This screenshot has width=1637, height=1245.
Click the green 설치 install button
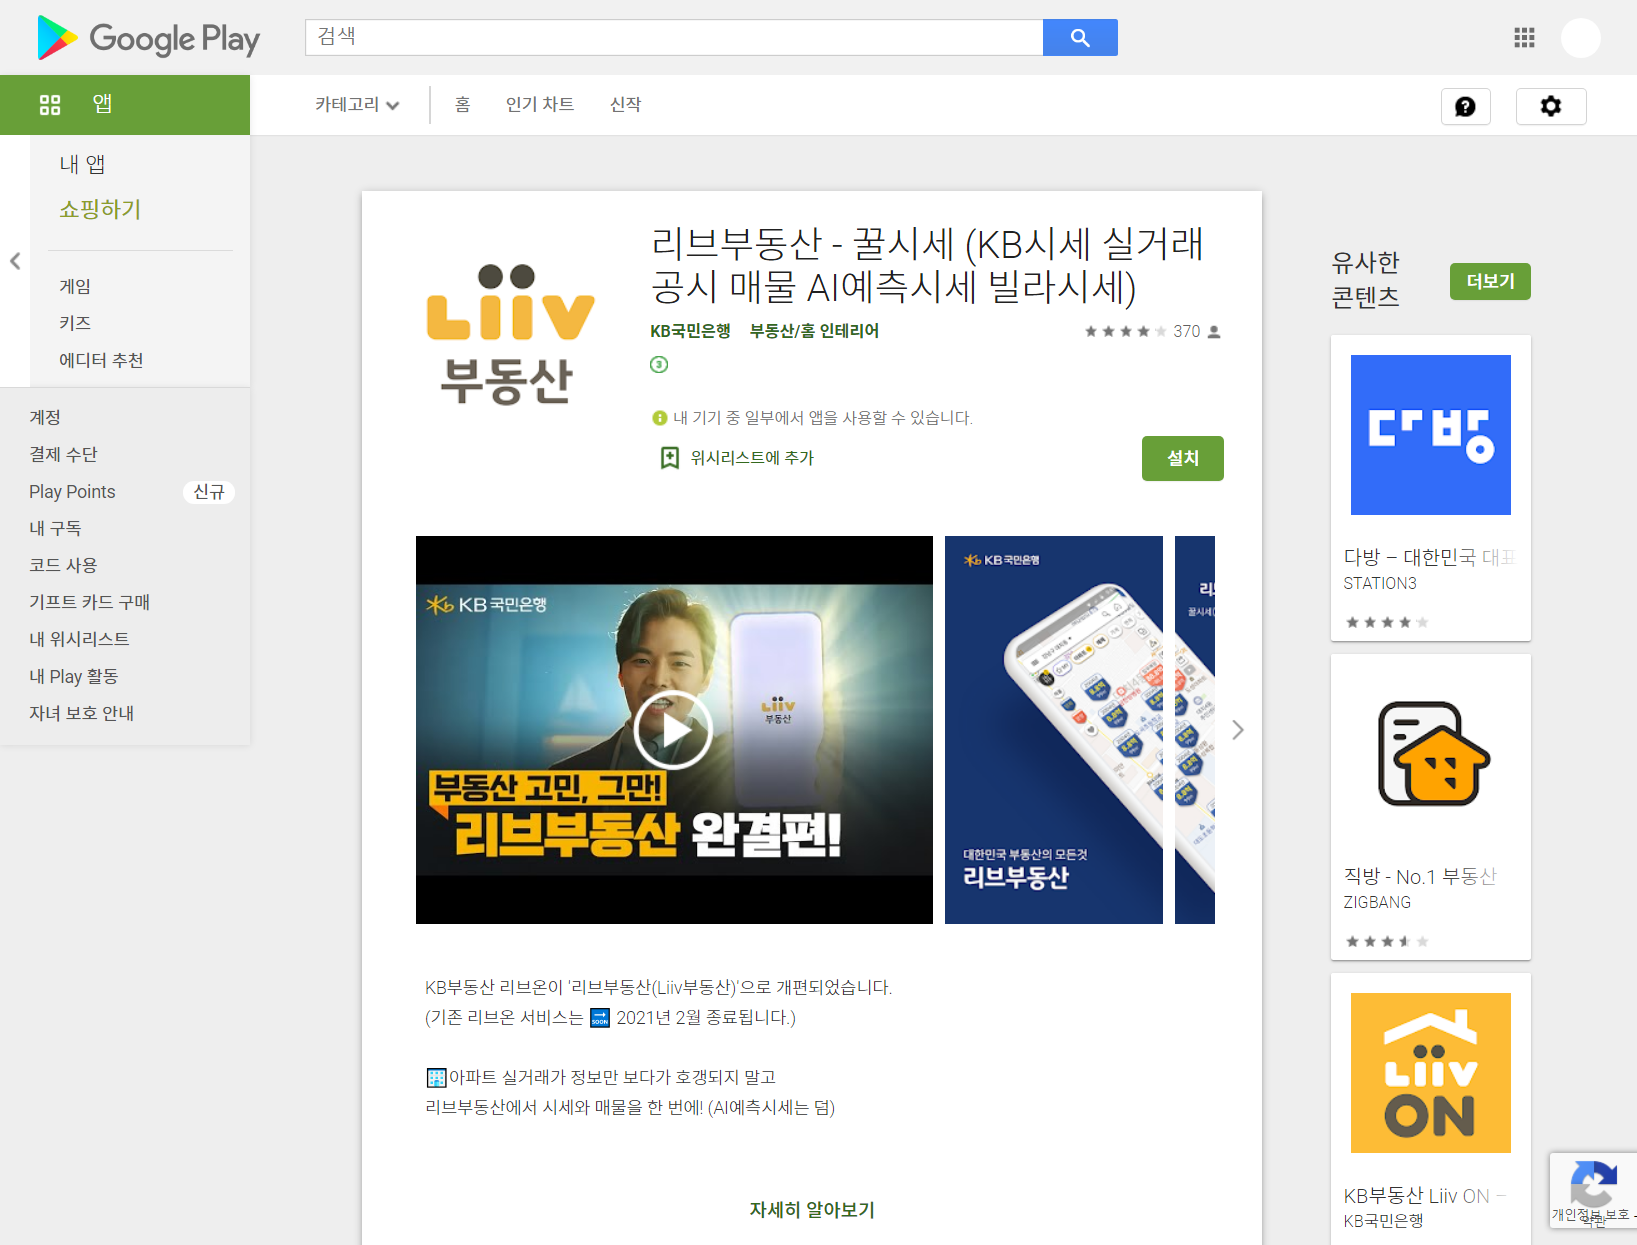[1183, 458]
